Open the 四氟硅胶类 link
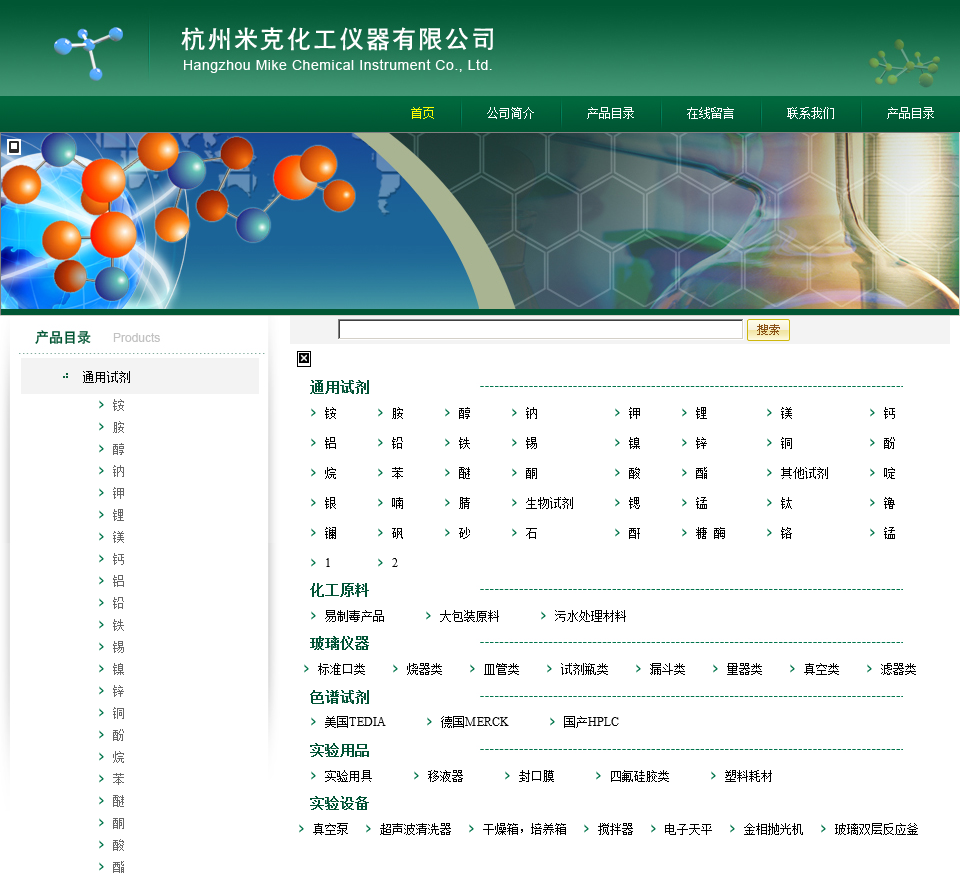This screenshot has height=873, width=960. 639,776
